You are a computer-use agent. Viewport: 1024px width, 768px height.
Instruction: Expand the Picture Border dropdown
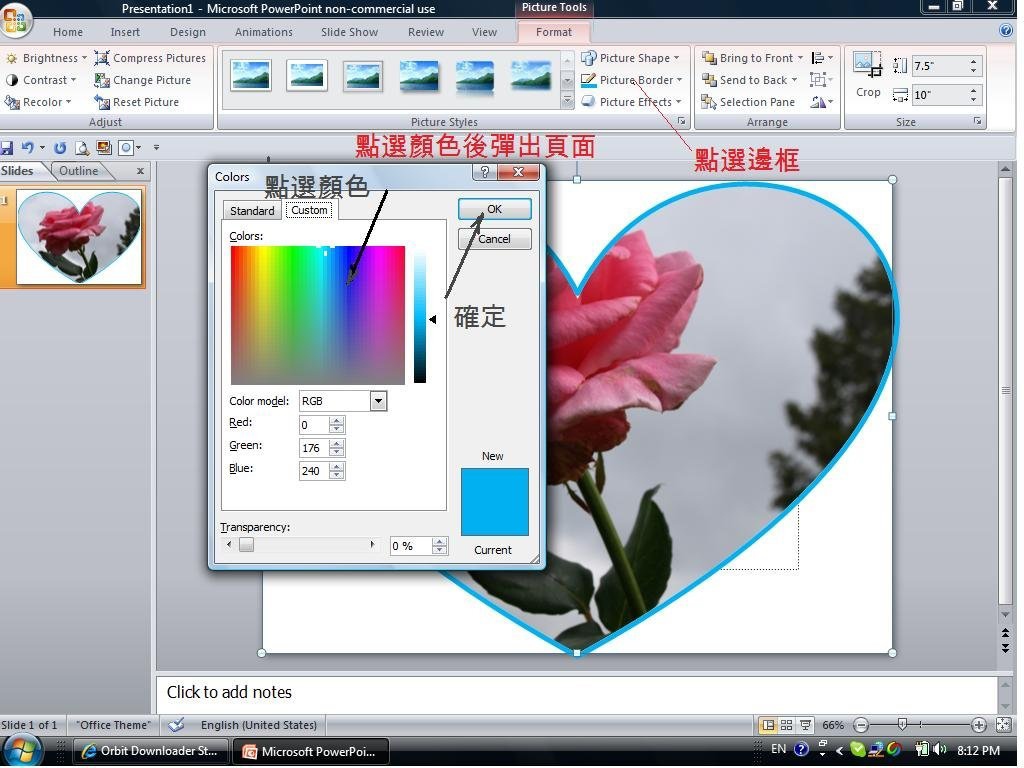(x=679, y=80)
